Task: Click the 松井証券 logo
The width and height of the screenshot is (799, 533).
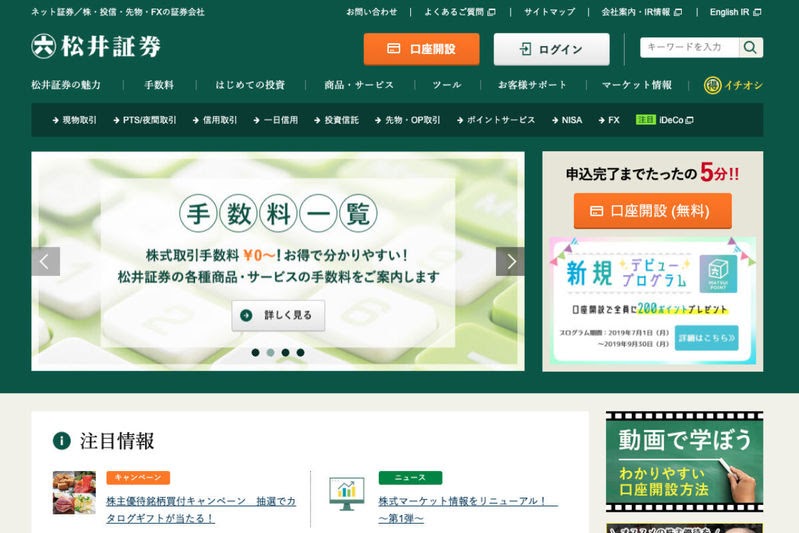Action: point(96,46)
